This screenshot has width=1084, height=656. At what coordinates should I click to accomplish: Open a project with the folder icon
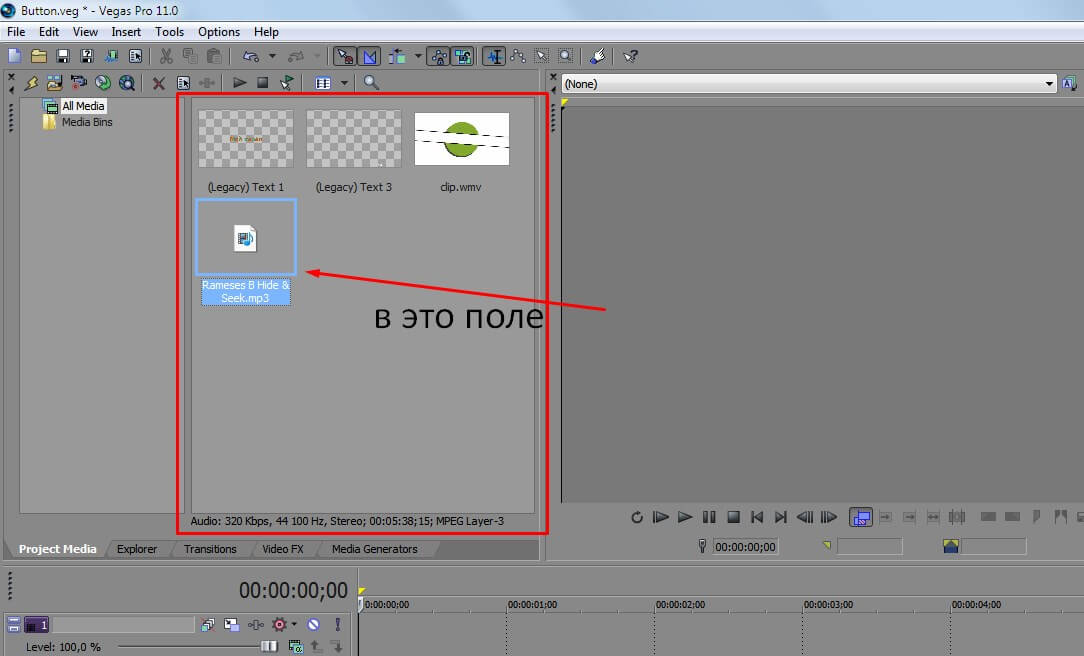click(x=39, y=56)
